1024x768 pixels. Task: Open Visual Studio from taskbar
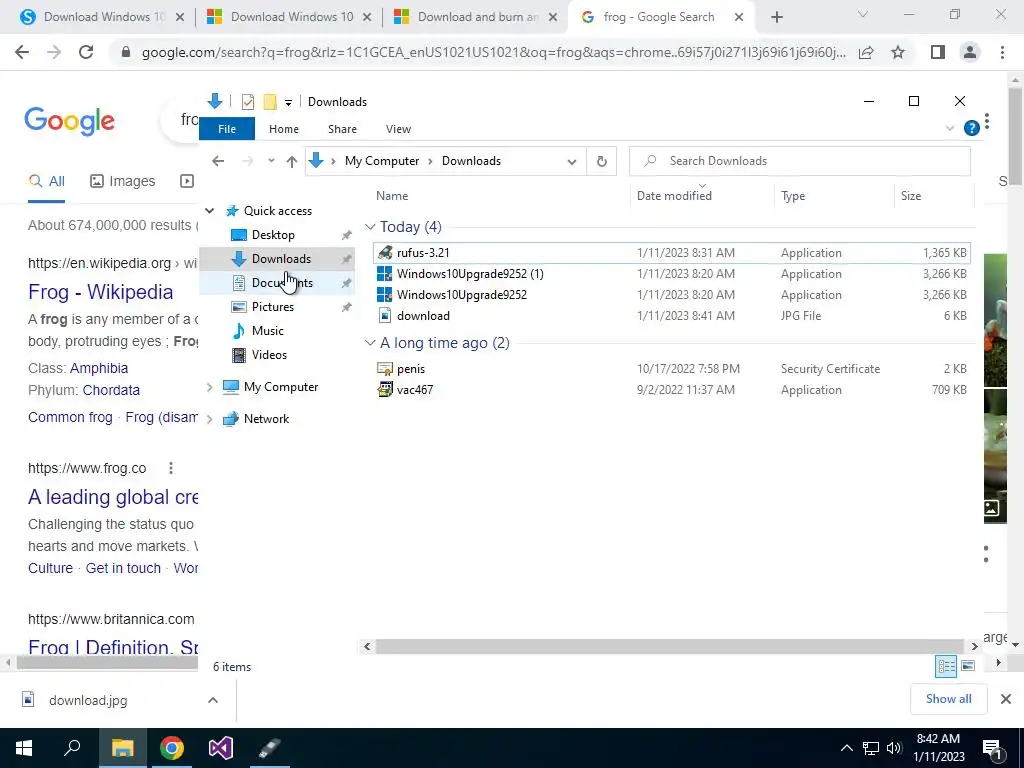point(221,748)
